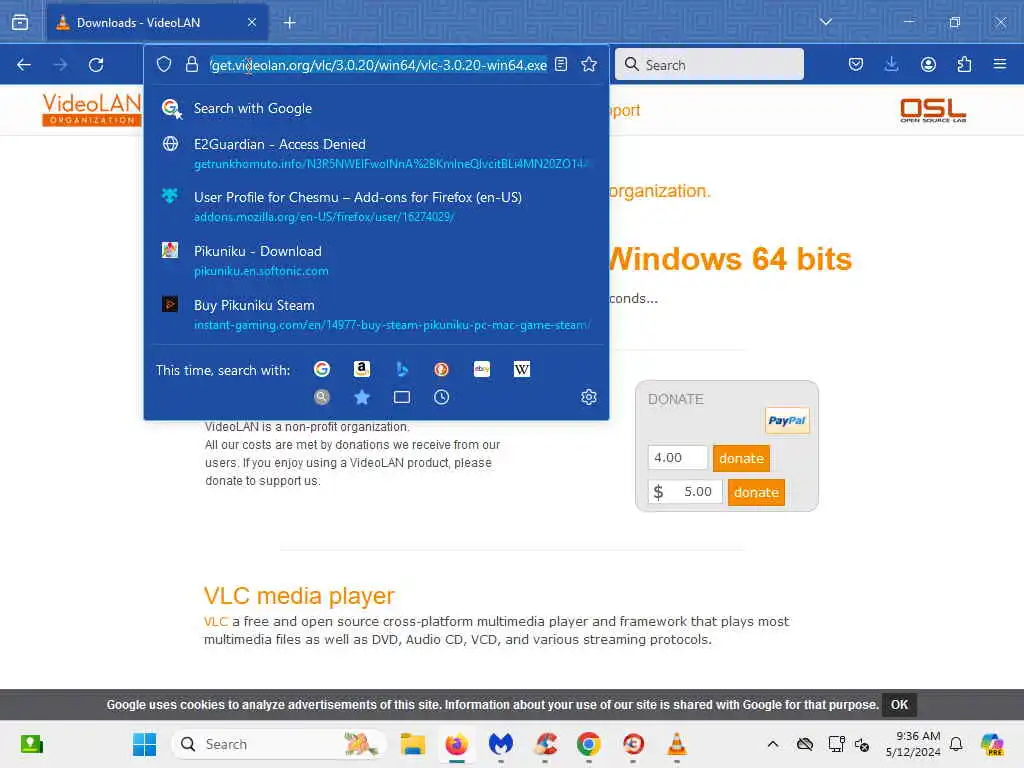1024x768 pixels.
Task: Open the notifications bell
Action: [x=956, y=744]
